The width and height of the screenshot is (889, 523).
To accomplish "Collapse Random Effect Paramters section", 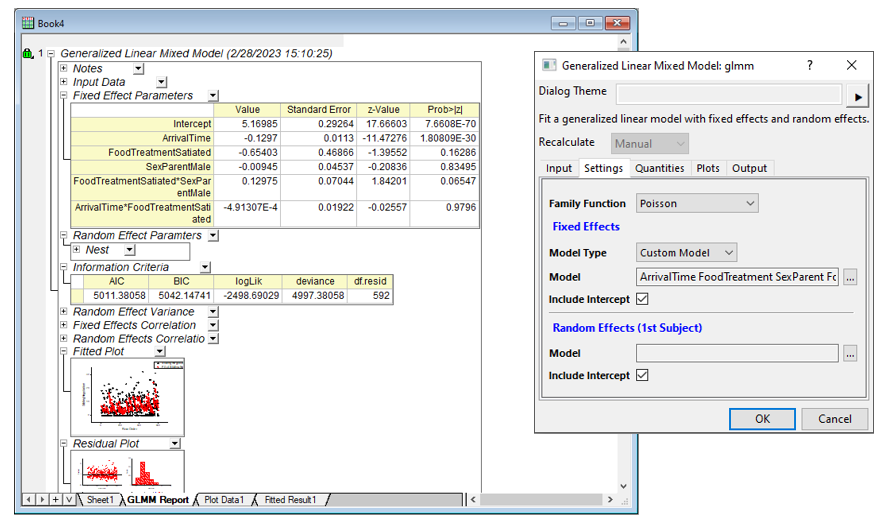I will pos(64,235).
